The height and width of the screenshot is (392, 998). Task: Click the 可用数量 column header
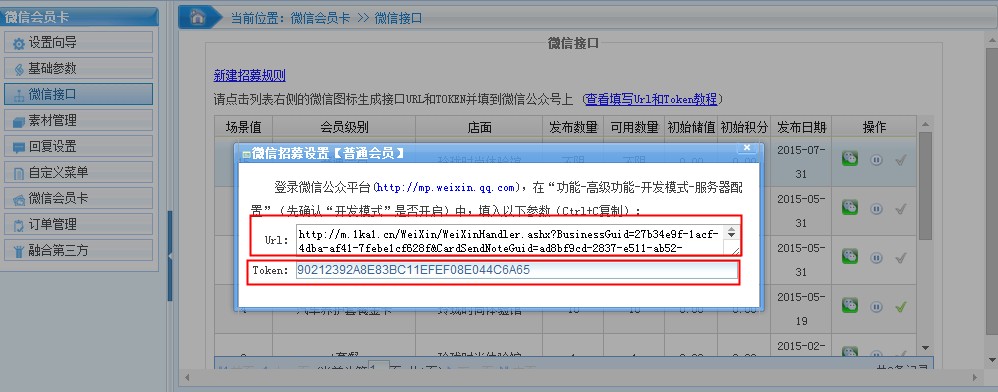click(634, 127)
